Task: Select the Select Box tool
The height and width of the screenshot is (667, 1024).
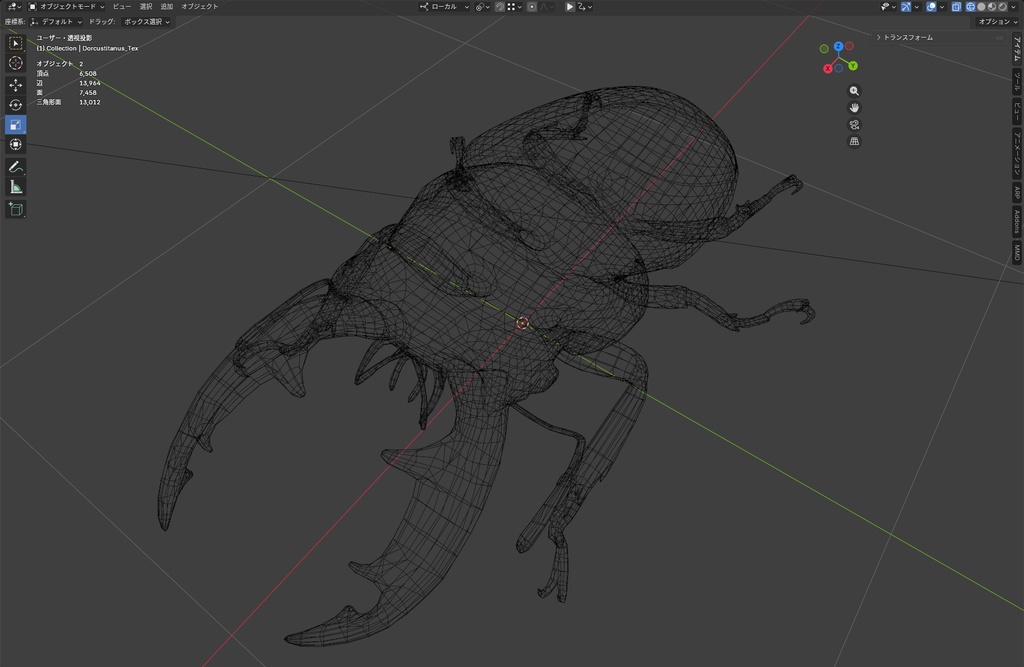Action: (x=16, y=43)
